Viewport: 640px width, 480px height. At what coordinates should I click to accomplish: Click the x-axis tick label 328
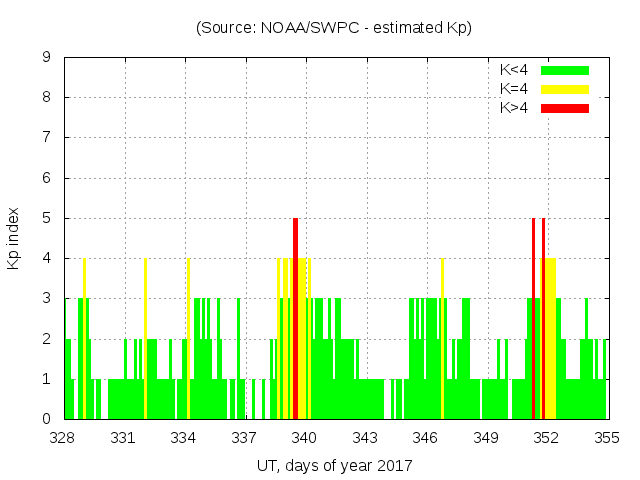pos(63,438)
